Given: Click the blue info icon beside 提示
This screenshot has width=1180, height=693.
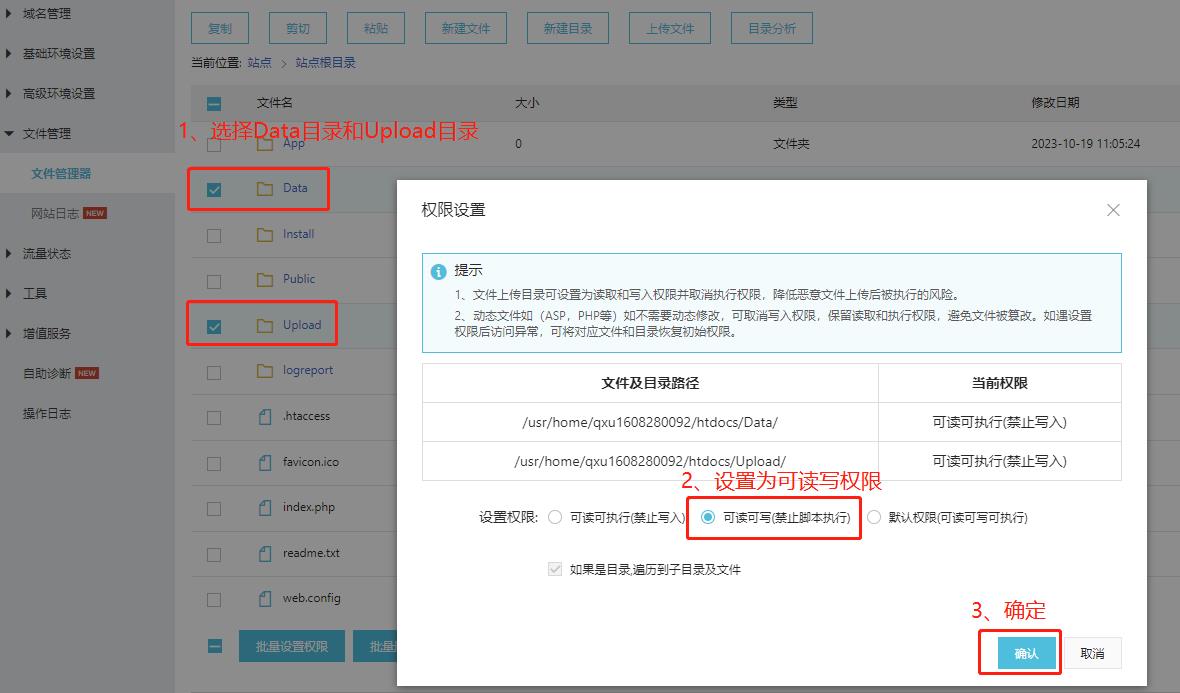Looking at the screenshot, I should tap(438, 272).
